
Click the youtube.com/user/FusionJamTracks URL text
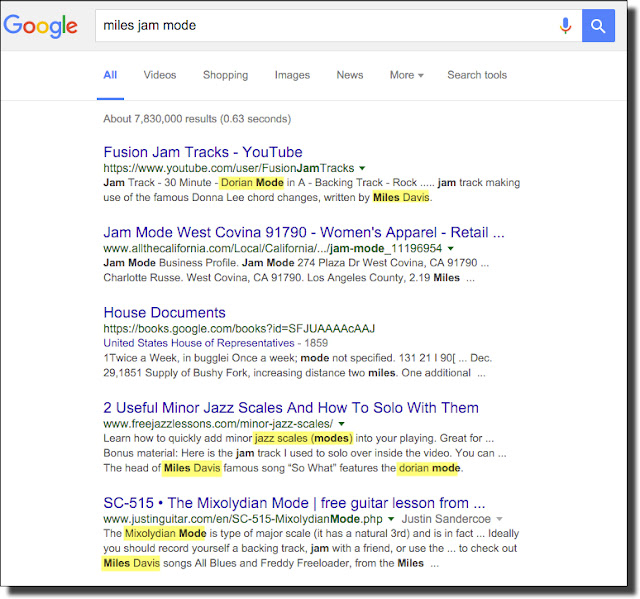pyautogui.click(x=229, y=168)
